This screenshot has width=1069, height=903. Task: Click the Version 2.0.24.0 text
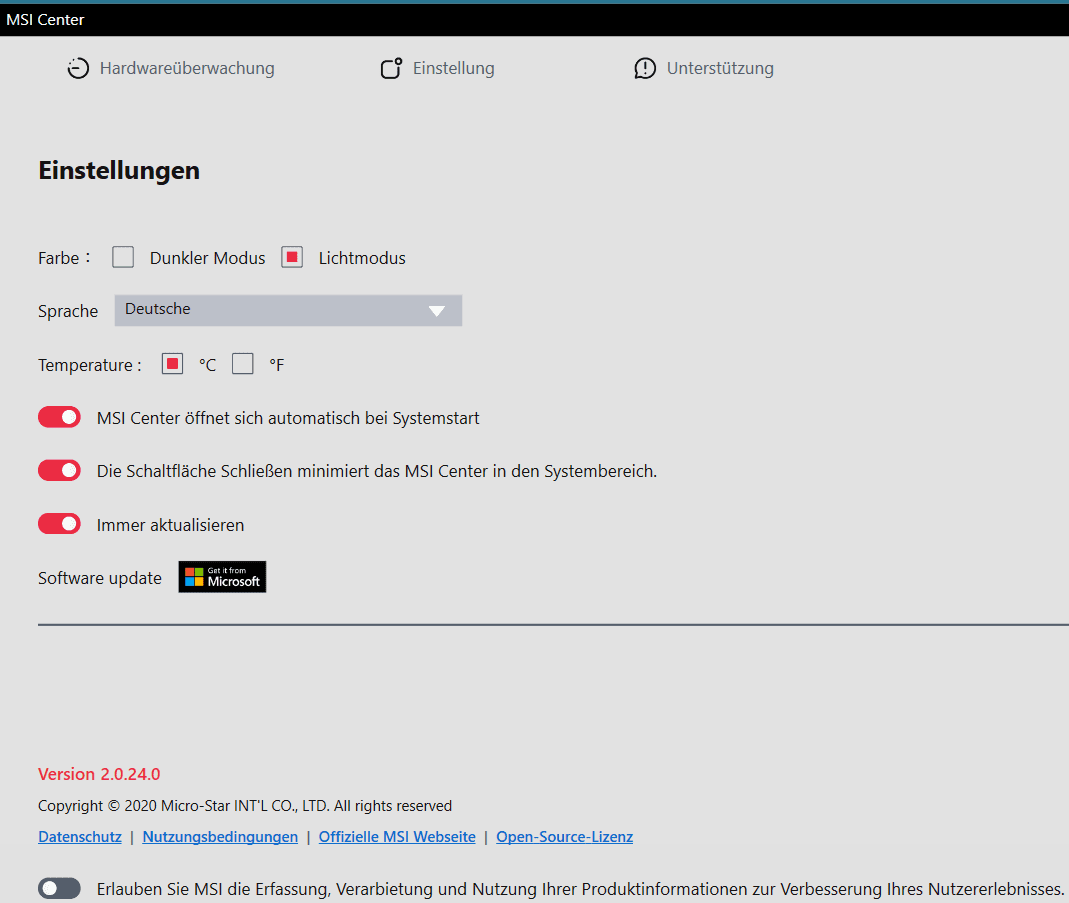(x=99, y=774)
